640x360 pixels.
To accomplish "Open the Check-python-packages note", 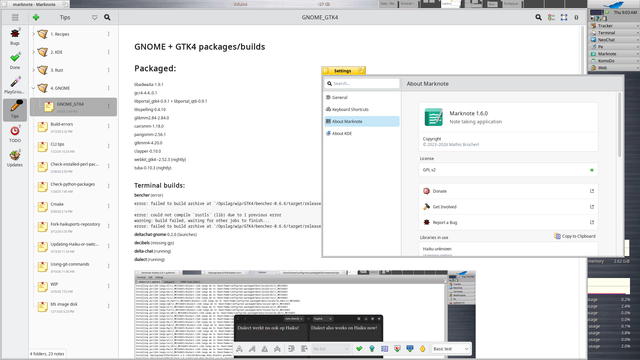I will click(x=73, y=187).
